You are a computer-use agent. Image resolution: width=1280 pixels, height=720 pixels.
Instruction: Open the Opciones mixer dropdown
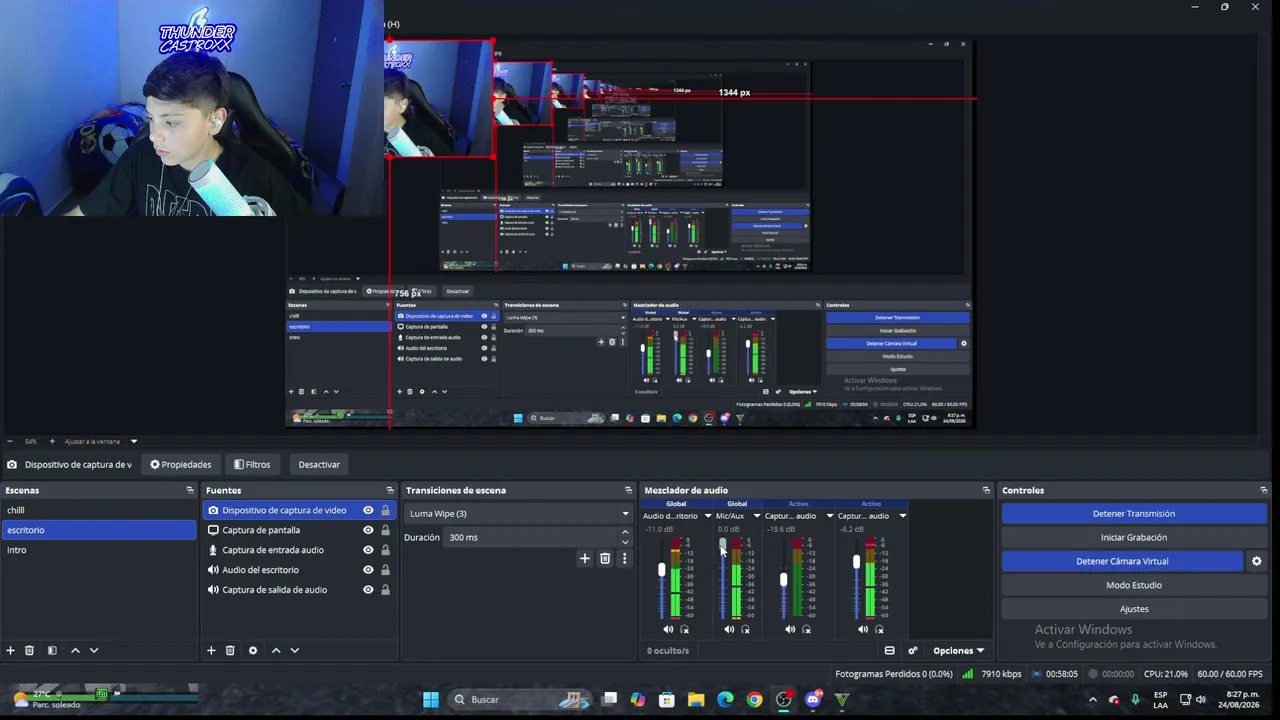coord(958,651)
